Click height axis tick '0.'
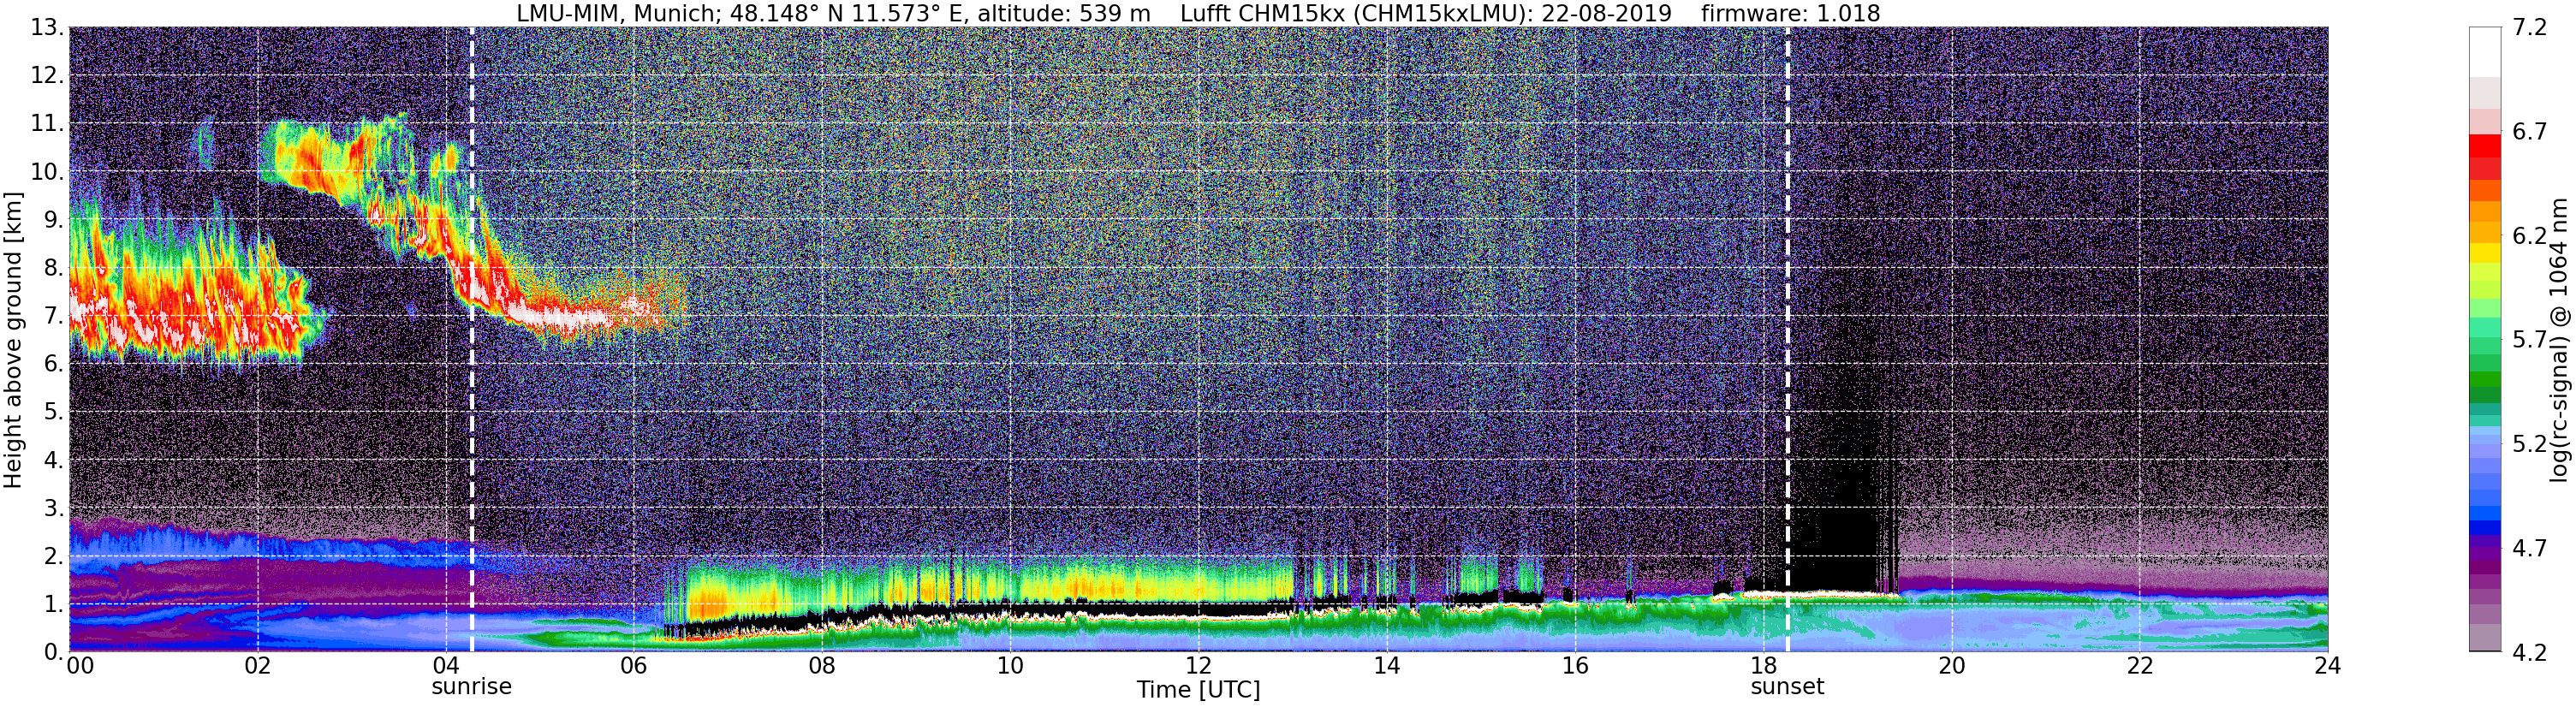 click(x=53, y=652)
